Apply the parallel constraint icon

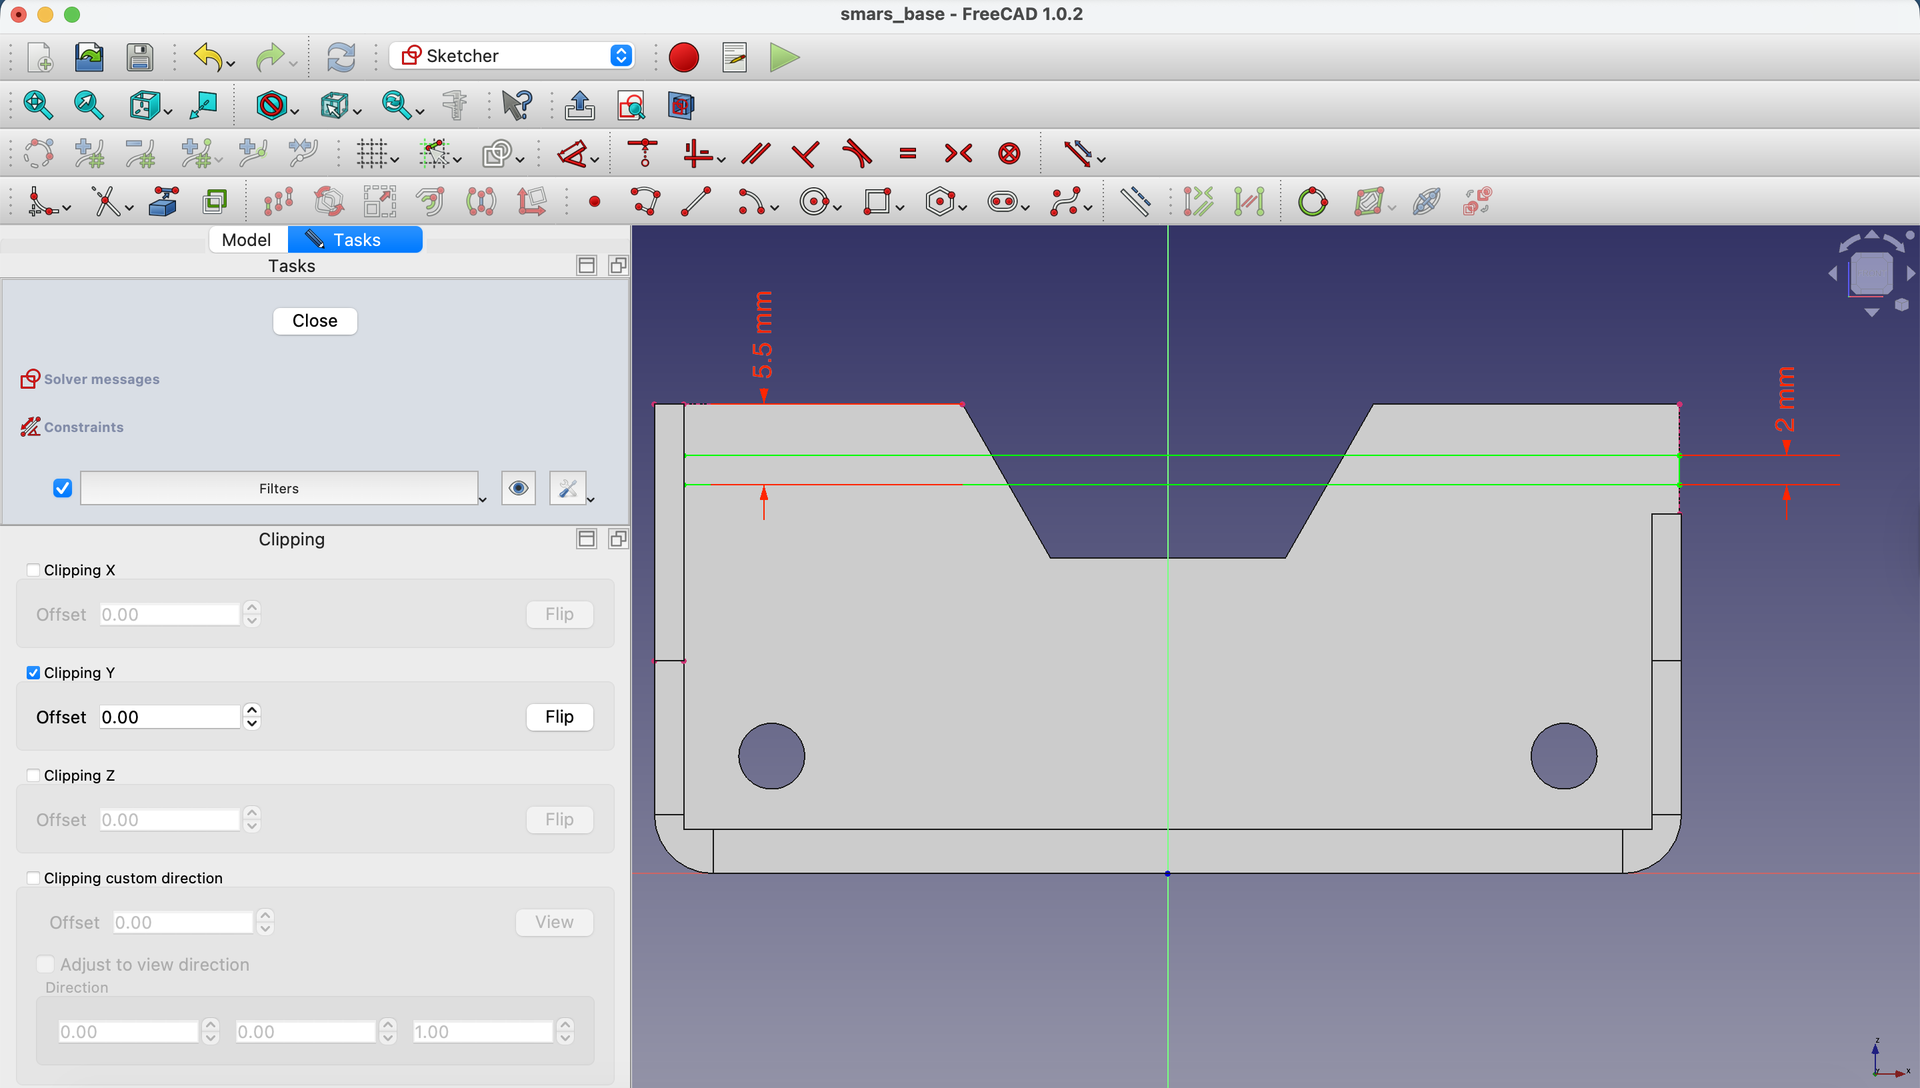pos(756,153)
